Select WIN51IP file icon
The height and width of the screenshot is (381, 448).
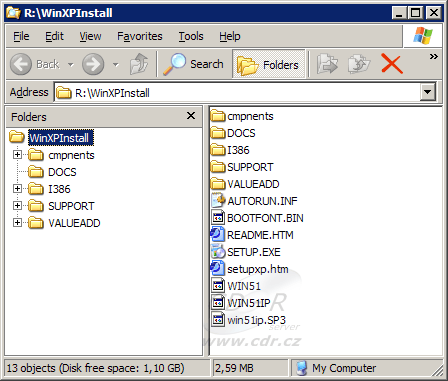pos(218,303)
